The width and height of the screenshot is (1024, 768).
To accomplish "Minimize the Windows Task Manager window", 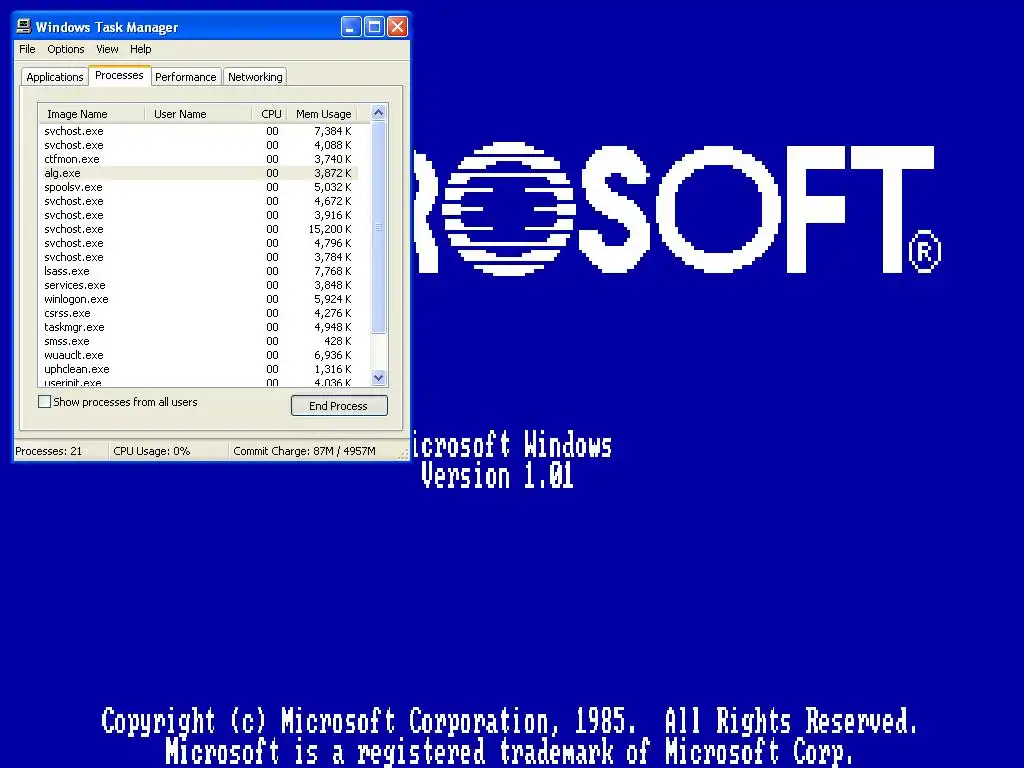I will click(x=351, y=27).
